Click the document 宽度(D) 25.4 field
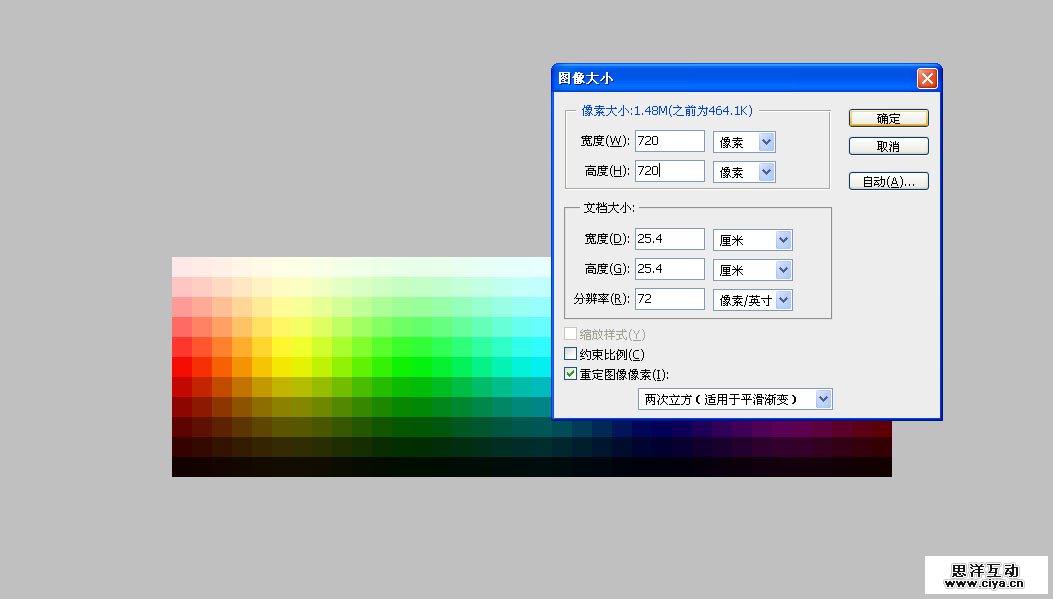Image resolution: width=1053 pixels, height=599 pixels. (668, 239)
